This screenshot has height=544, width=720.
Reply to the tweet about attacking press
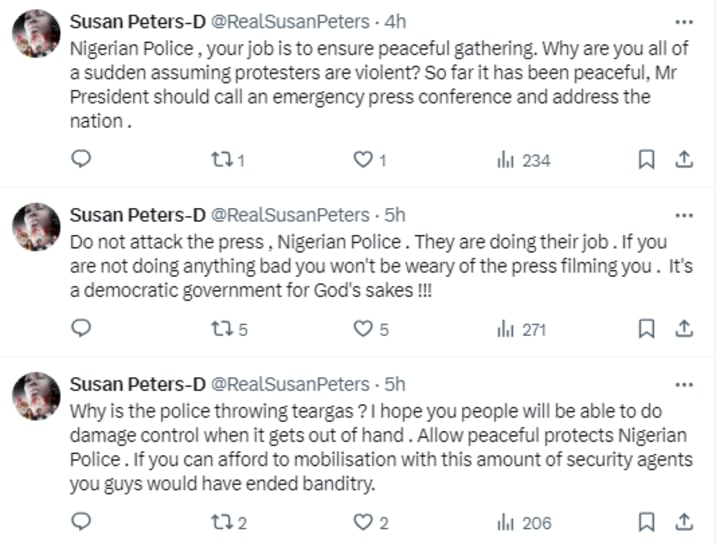point(83,329)
